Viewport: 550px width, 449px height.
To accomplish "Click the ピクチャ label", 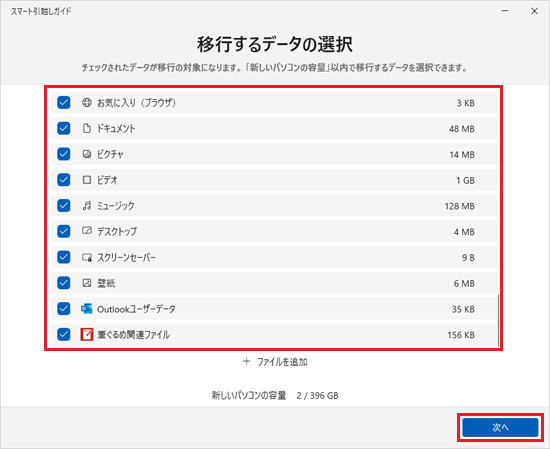I will click(x=110, y=154).
